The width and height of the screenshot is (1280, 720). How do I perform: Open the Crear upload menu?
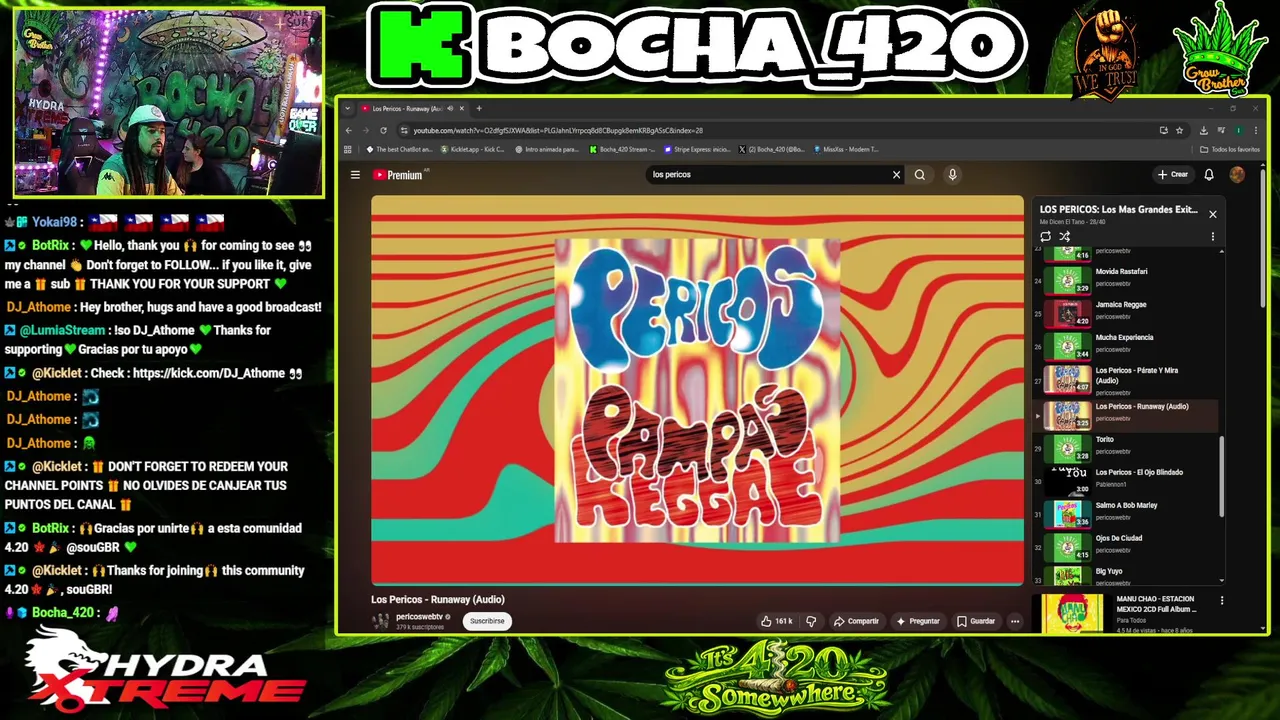click(x=1173, y=175)
